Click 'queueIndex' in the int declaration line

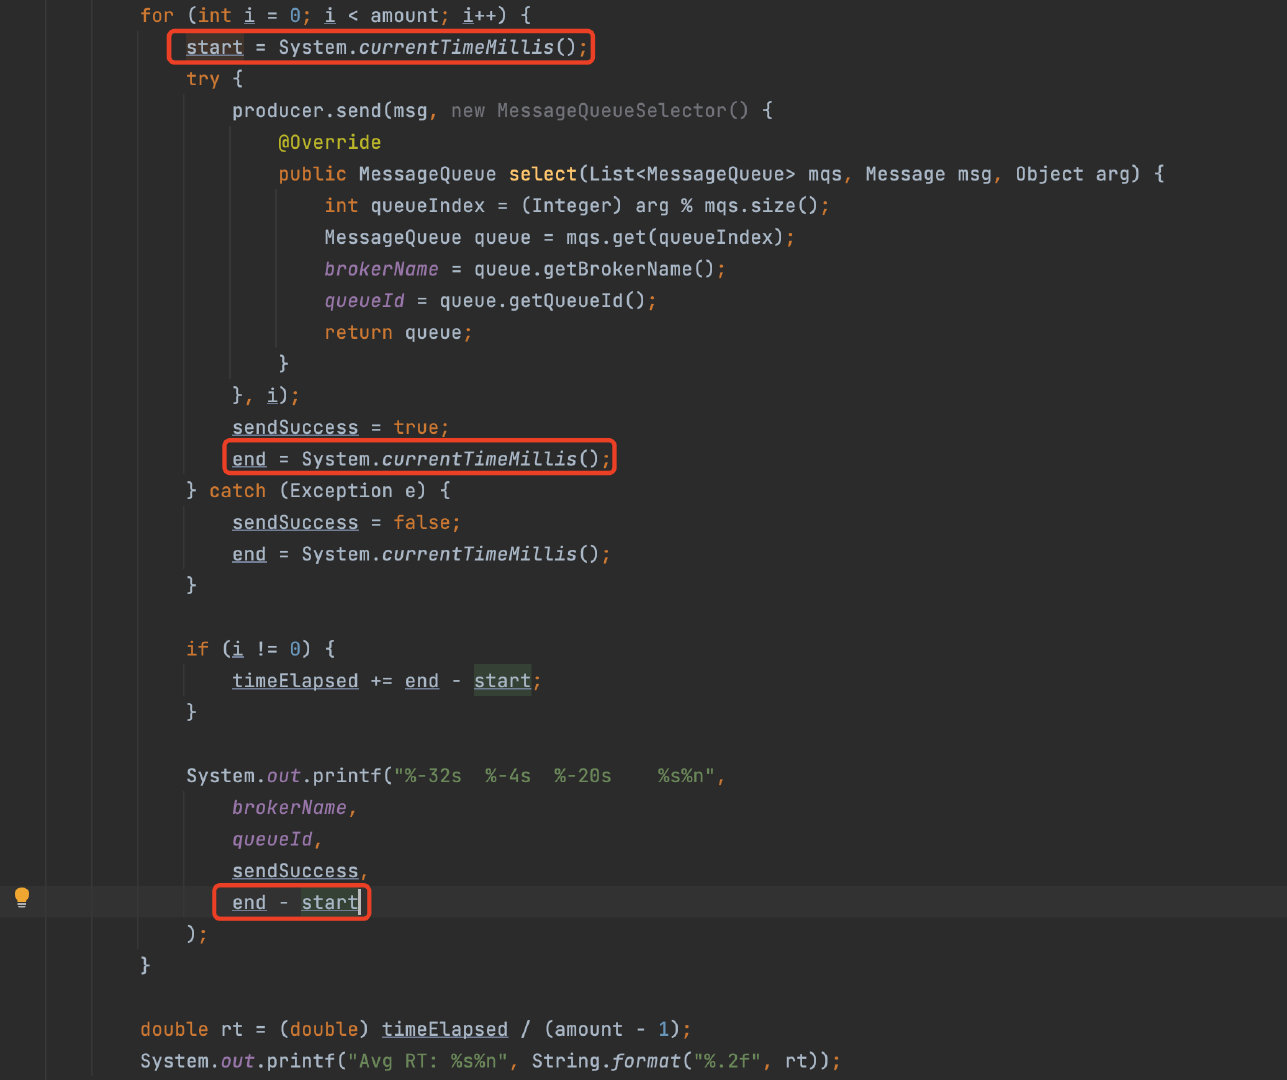(x=428, y=206)
